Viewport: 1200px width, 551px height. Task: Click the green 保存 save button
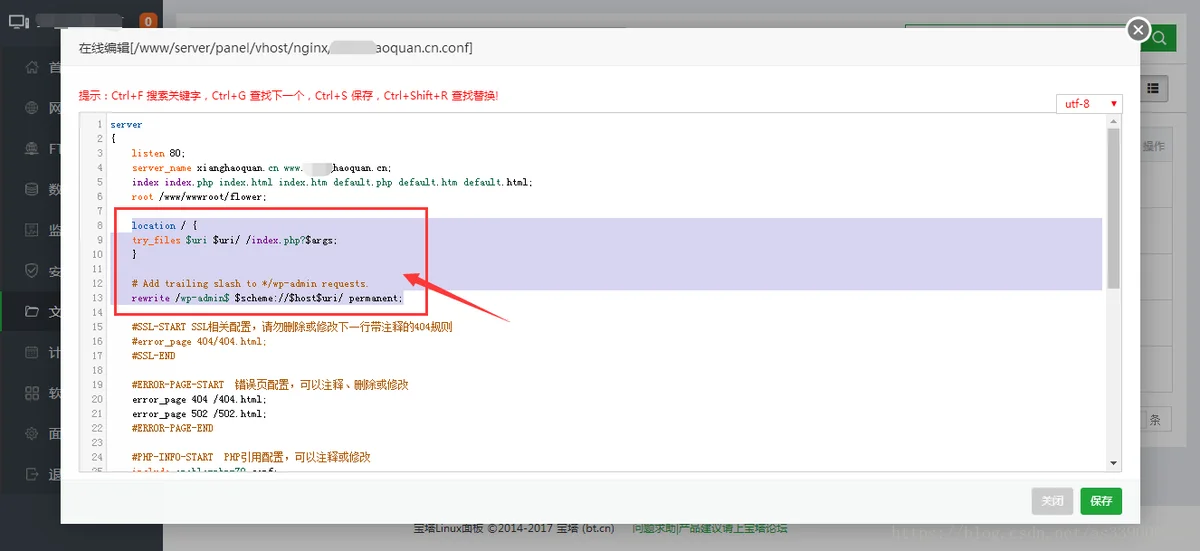[1101, 501]
